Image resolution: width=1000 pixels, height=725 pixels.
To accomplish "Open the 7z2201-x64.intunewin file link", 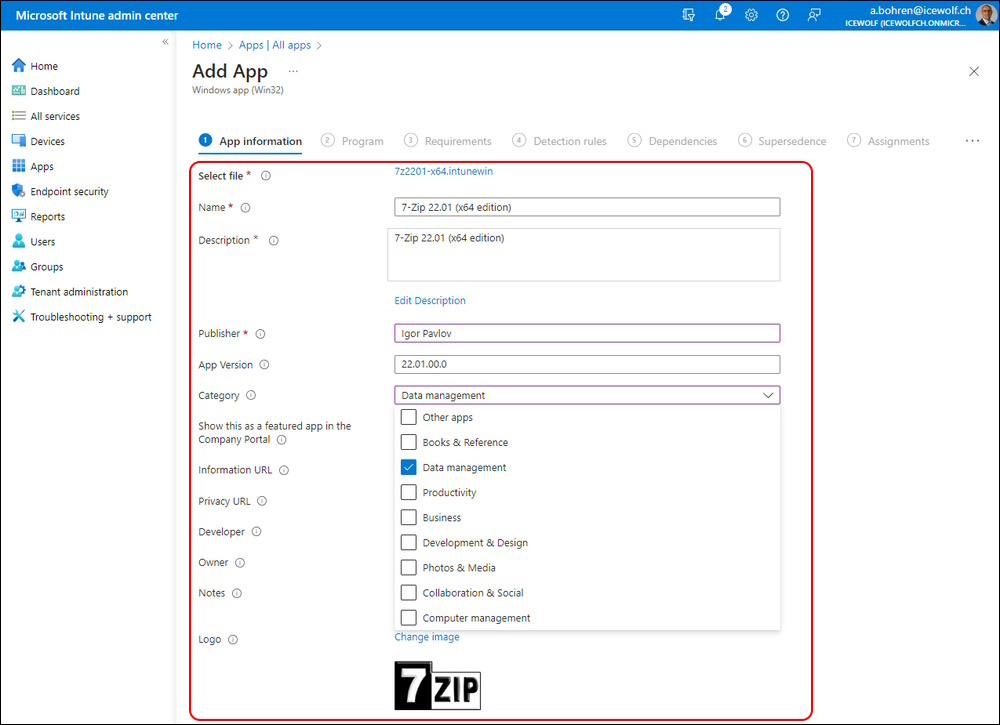I will coord(443,172).
